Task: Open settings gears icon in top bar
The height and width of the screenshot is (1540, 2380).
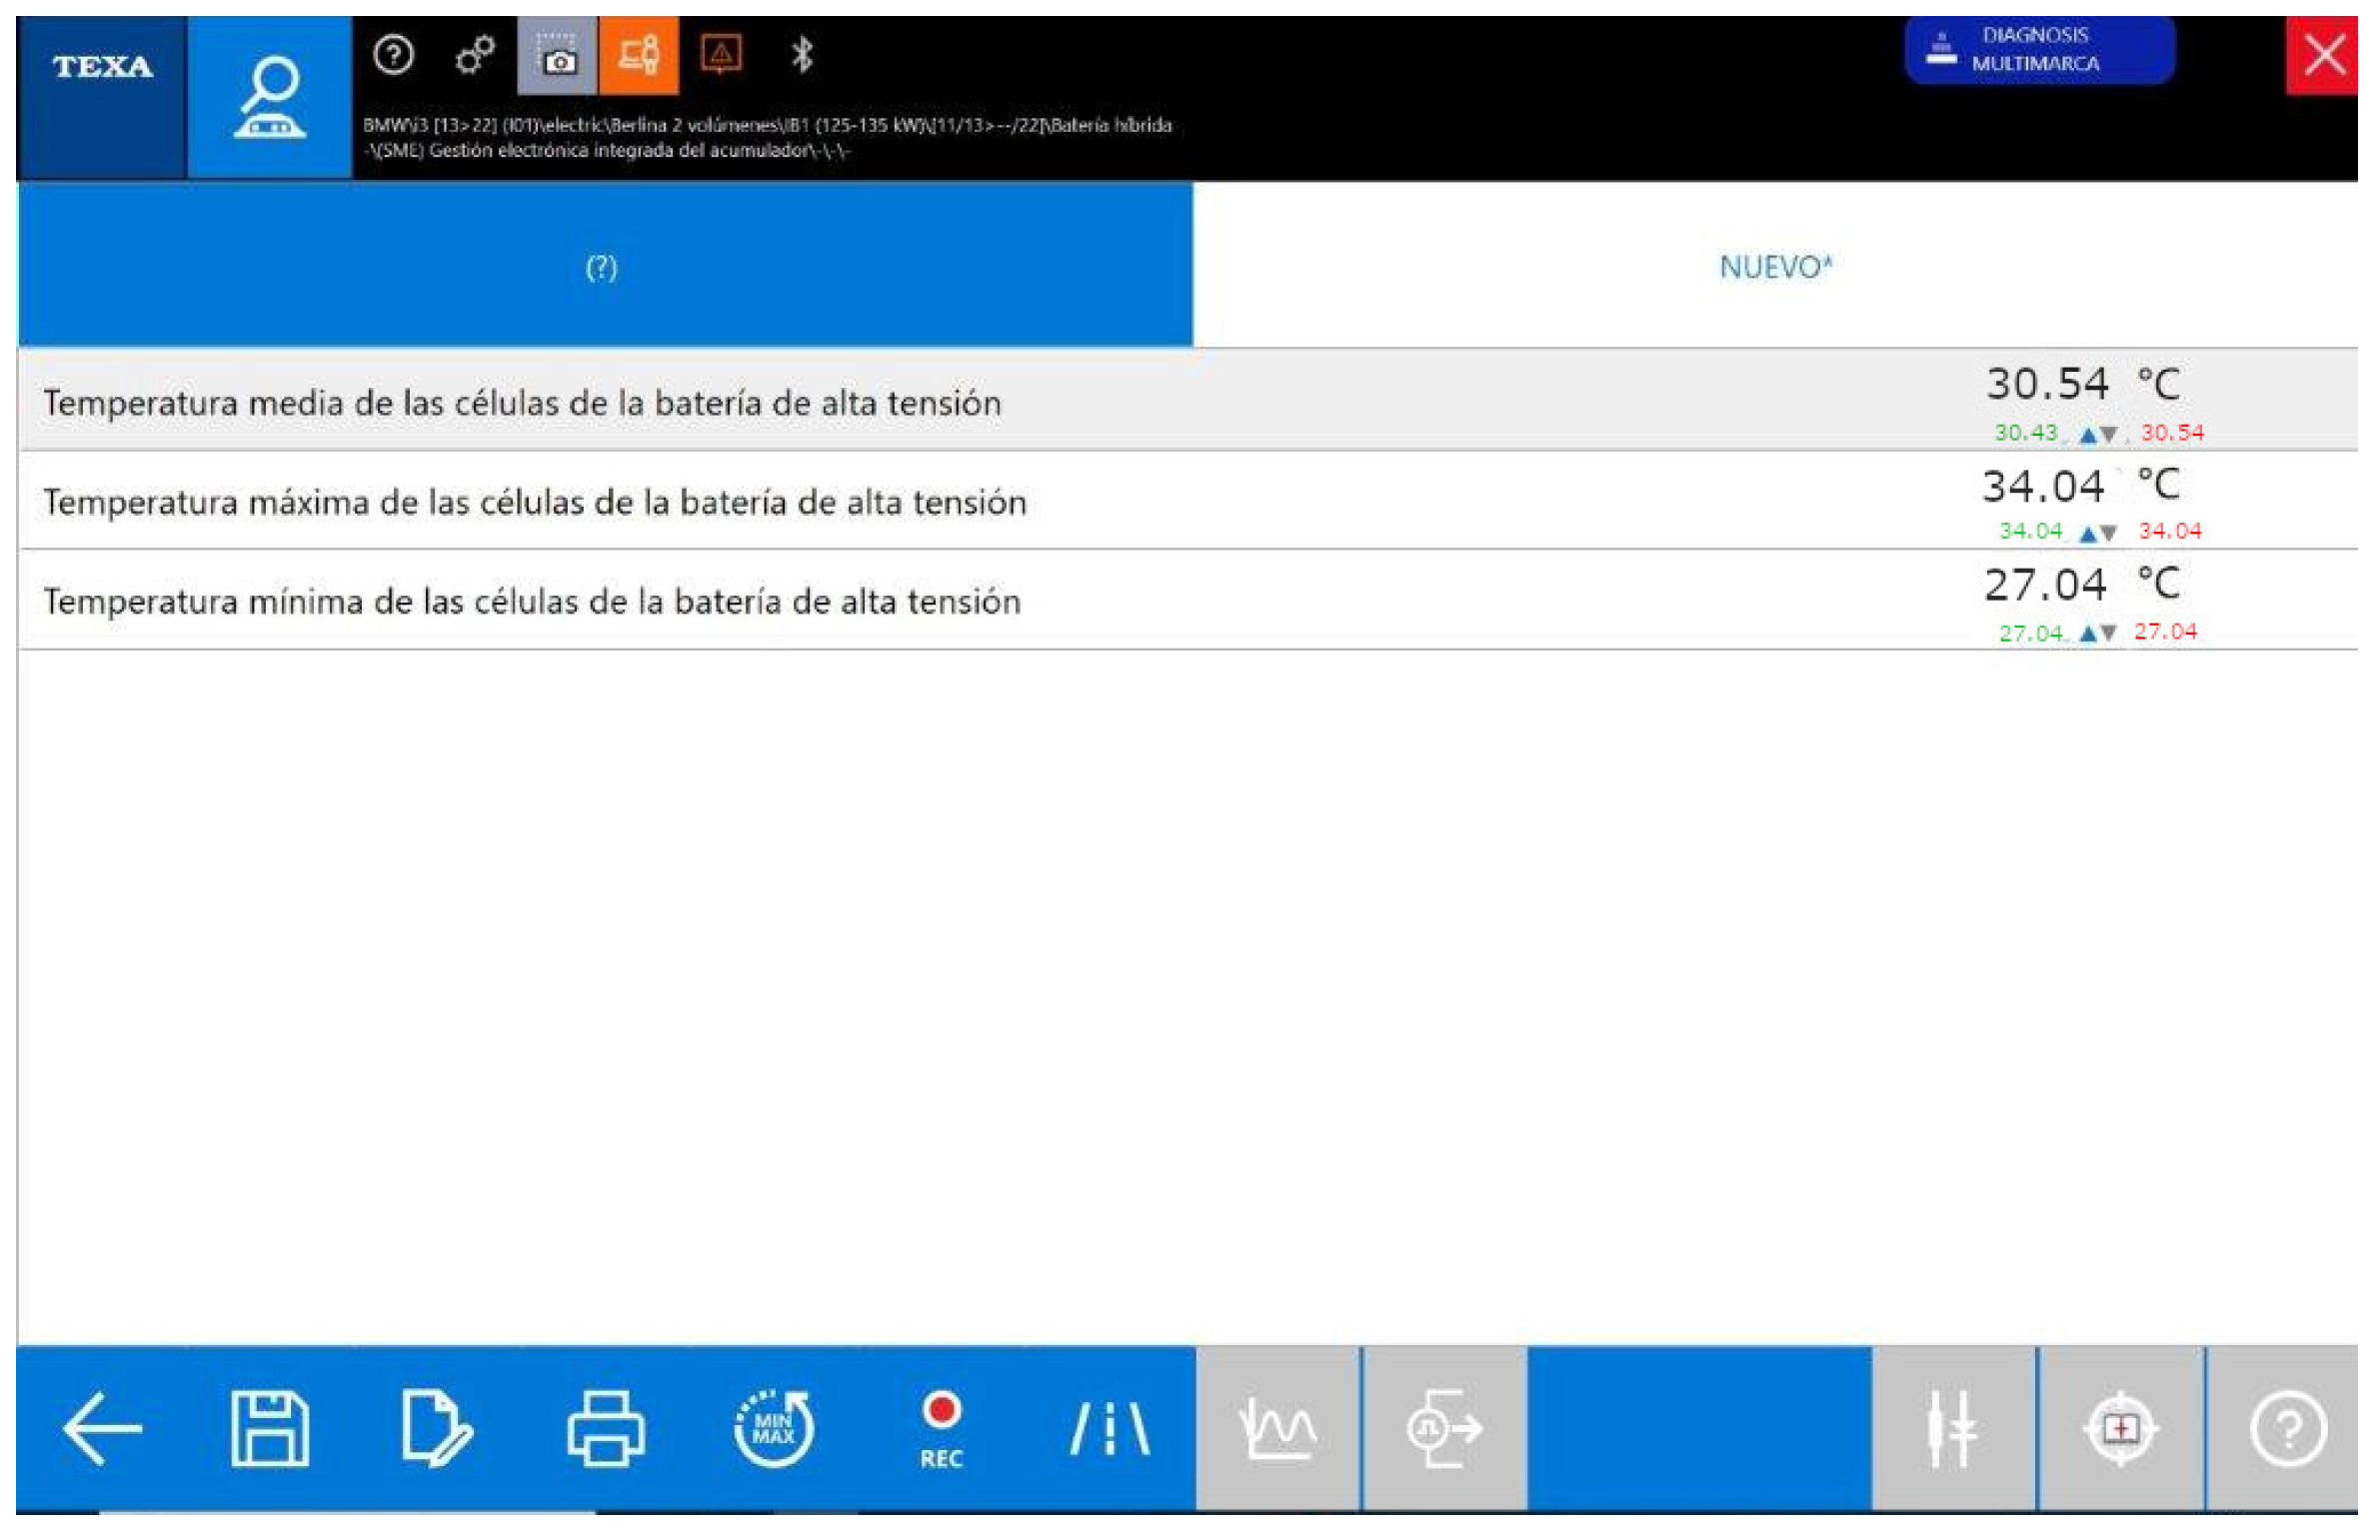Action: [x=475, y=56]
